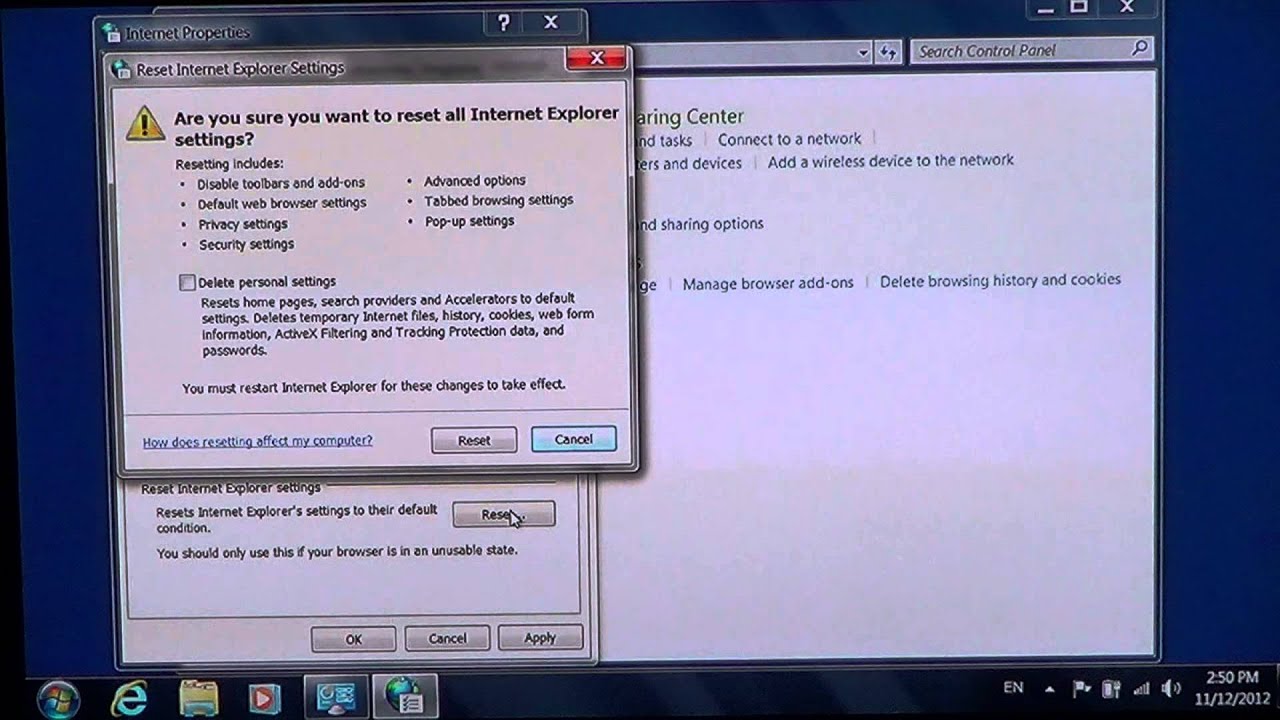The image size is (1280, 720).
Task: Cancel the Reset Internet Explorer Settings dialog
Action: 573,439
